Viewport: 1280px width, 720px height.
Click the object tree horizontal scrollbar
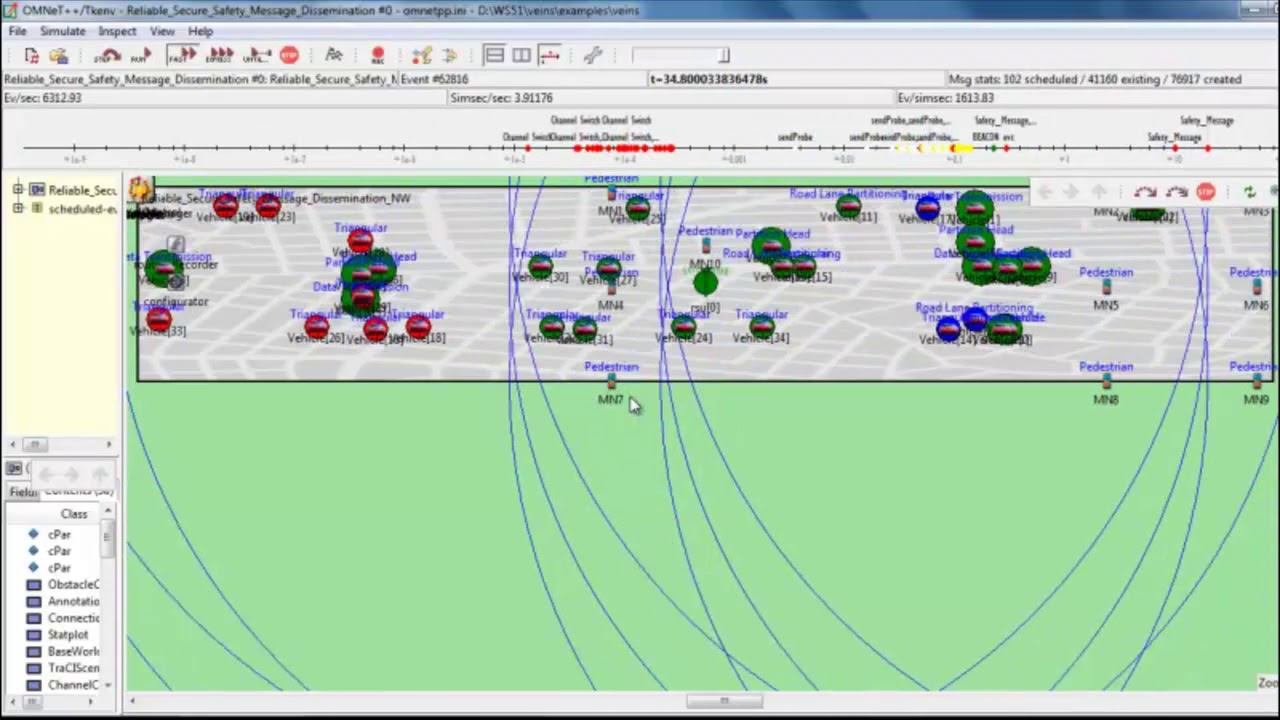(61, 444)
